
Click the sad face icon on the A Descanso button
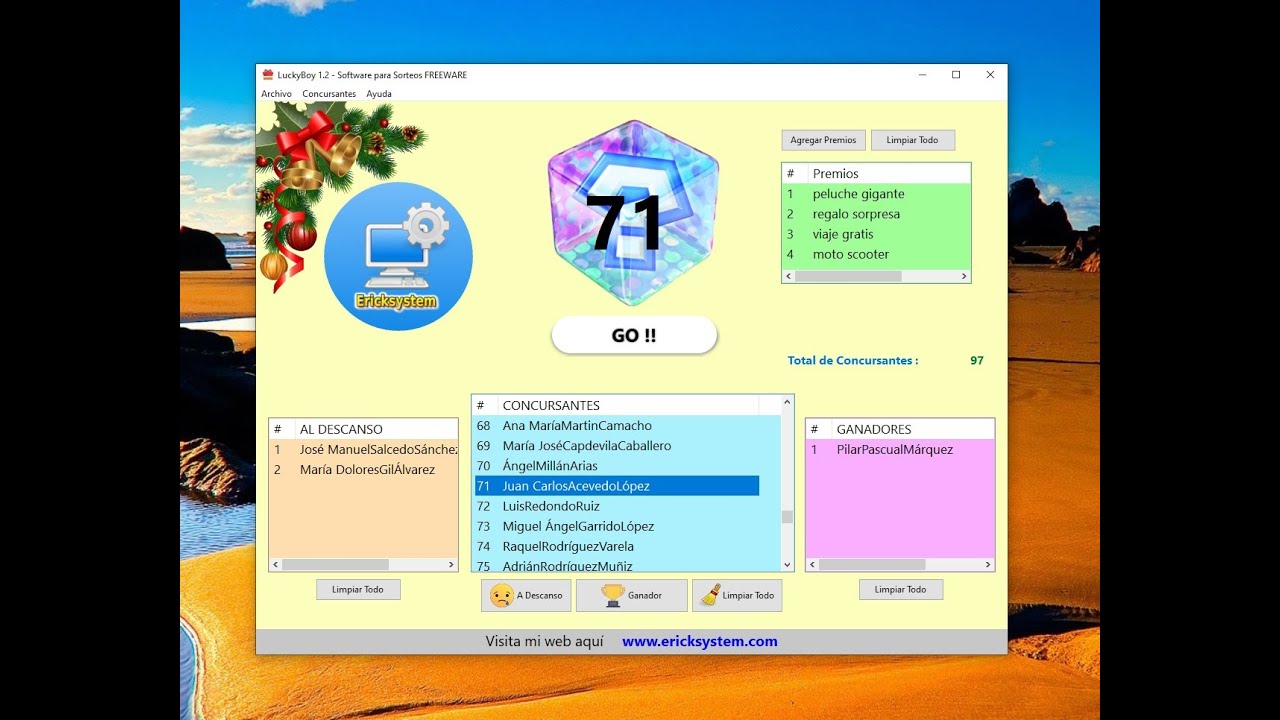(502, 595)
